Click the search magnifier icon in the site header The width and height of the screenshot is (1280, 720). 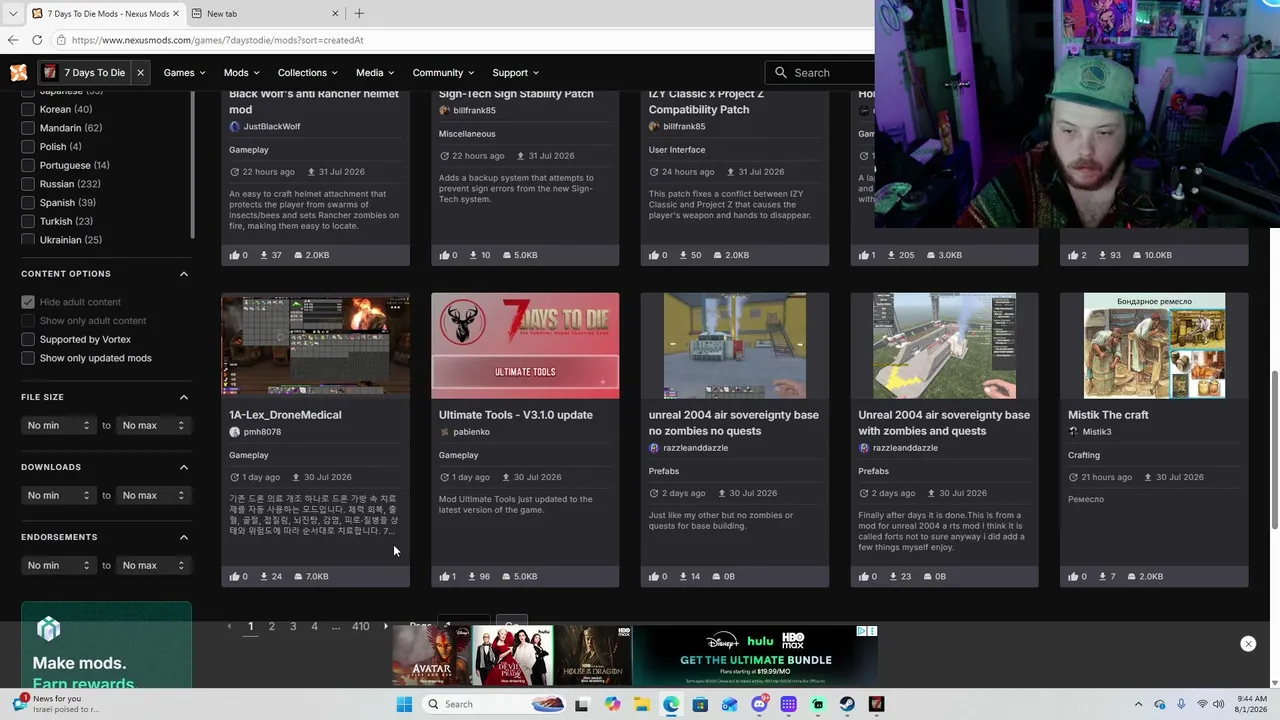[x=781, y=73]
